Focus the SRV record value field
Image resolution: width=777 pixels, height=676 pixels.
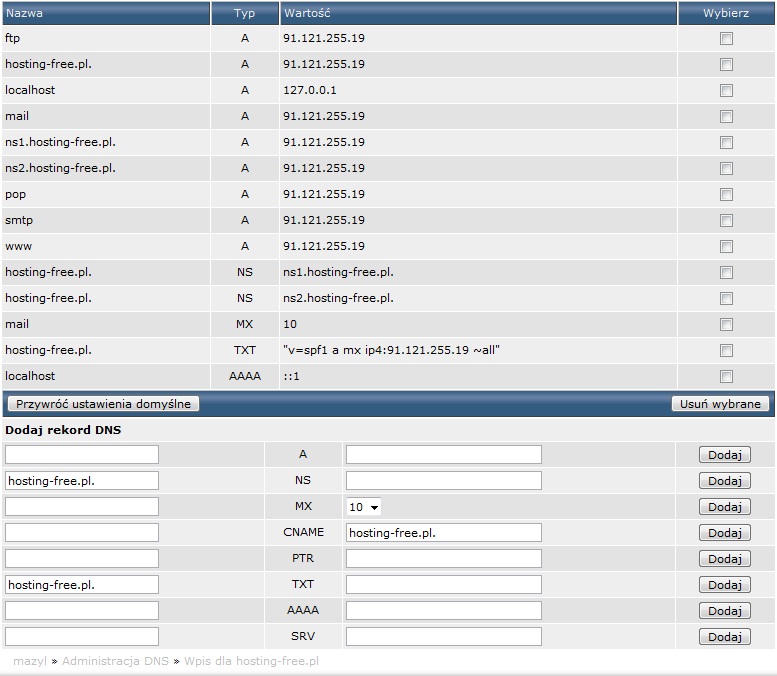(444, 637)
